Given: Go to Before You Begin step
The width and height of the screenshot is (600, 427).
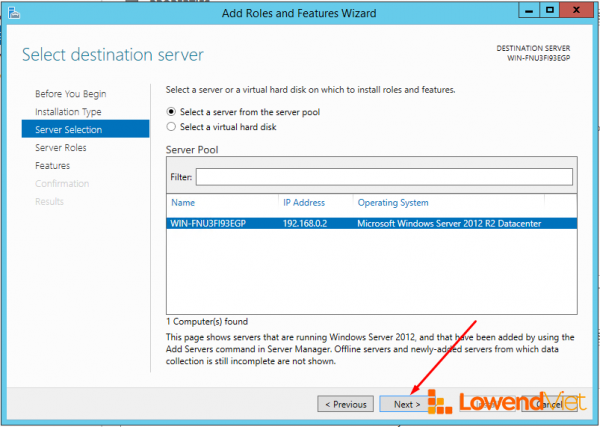Looking at the screenshot, I should click(x=71, y=94).
